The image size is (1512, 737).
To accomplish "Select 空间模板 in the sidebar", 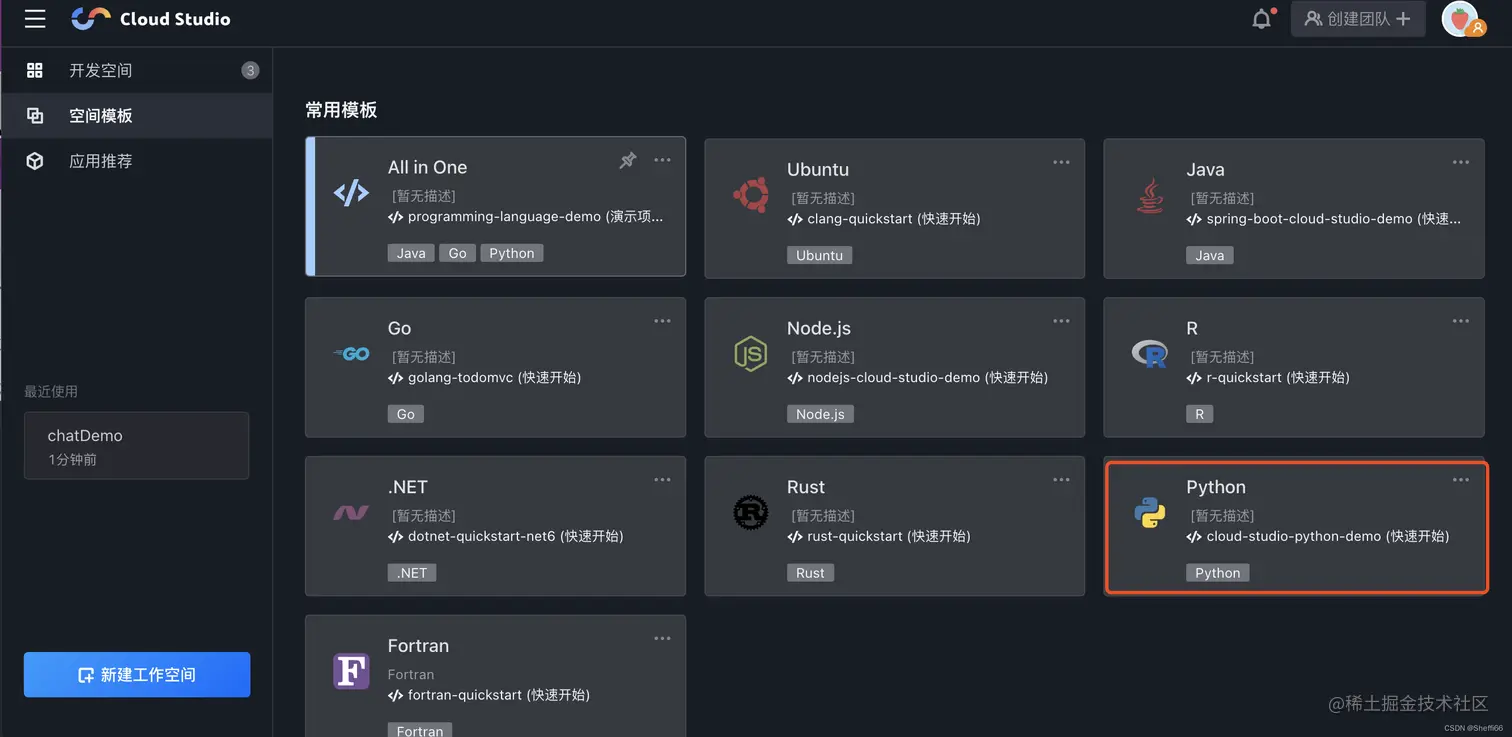I will click(136, 115).
